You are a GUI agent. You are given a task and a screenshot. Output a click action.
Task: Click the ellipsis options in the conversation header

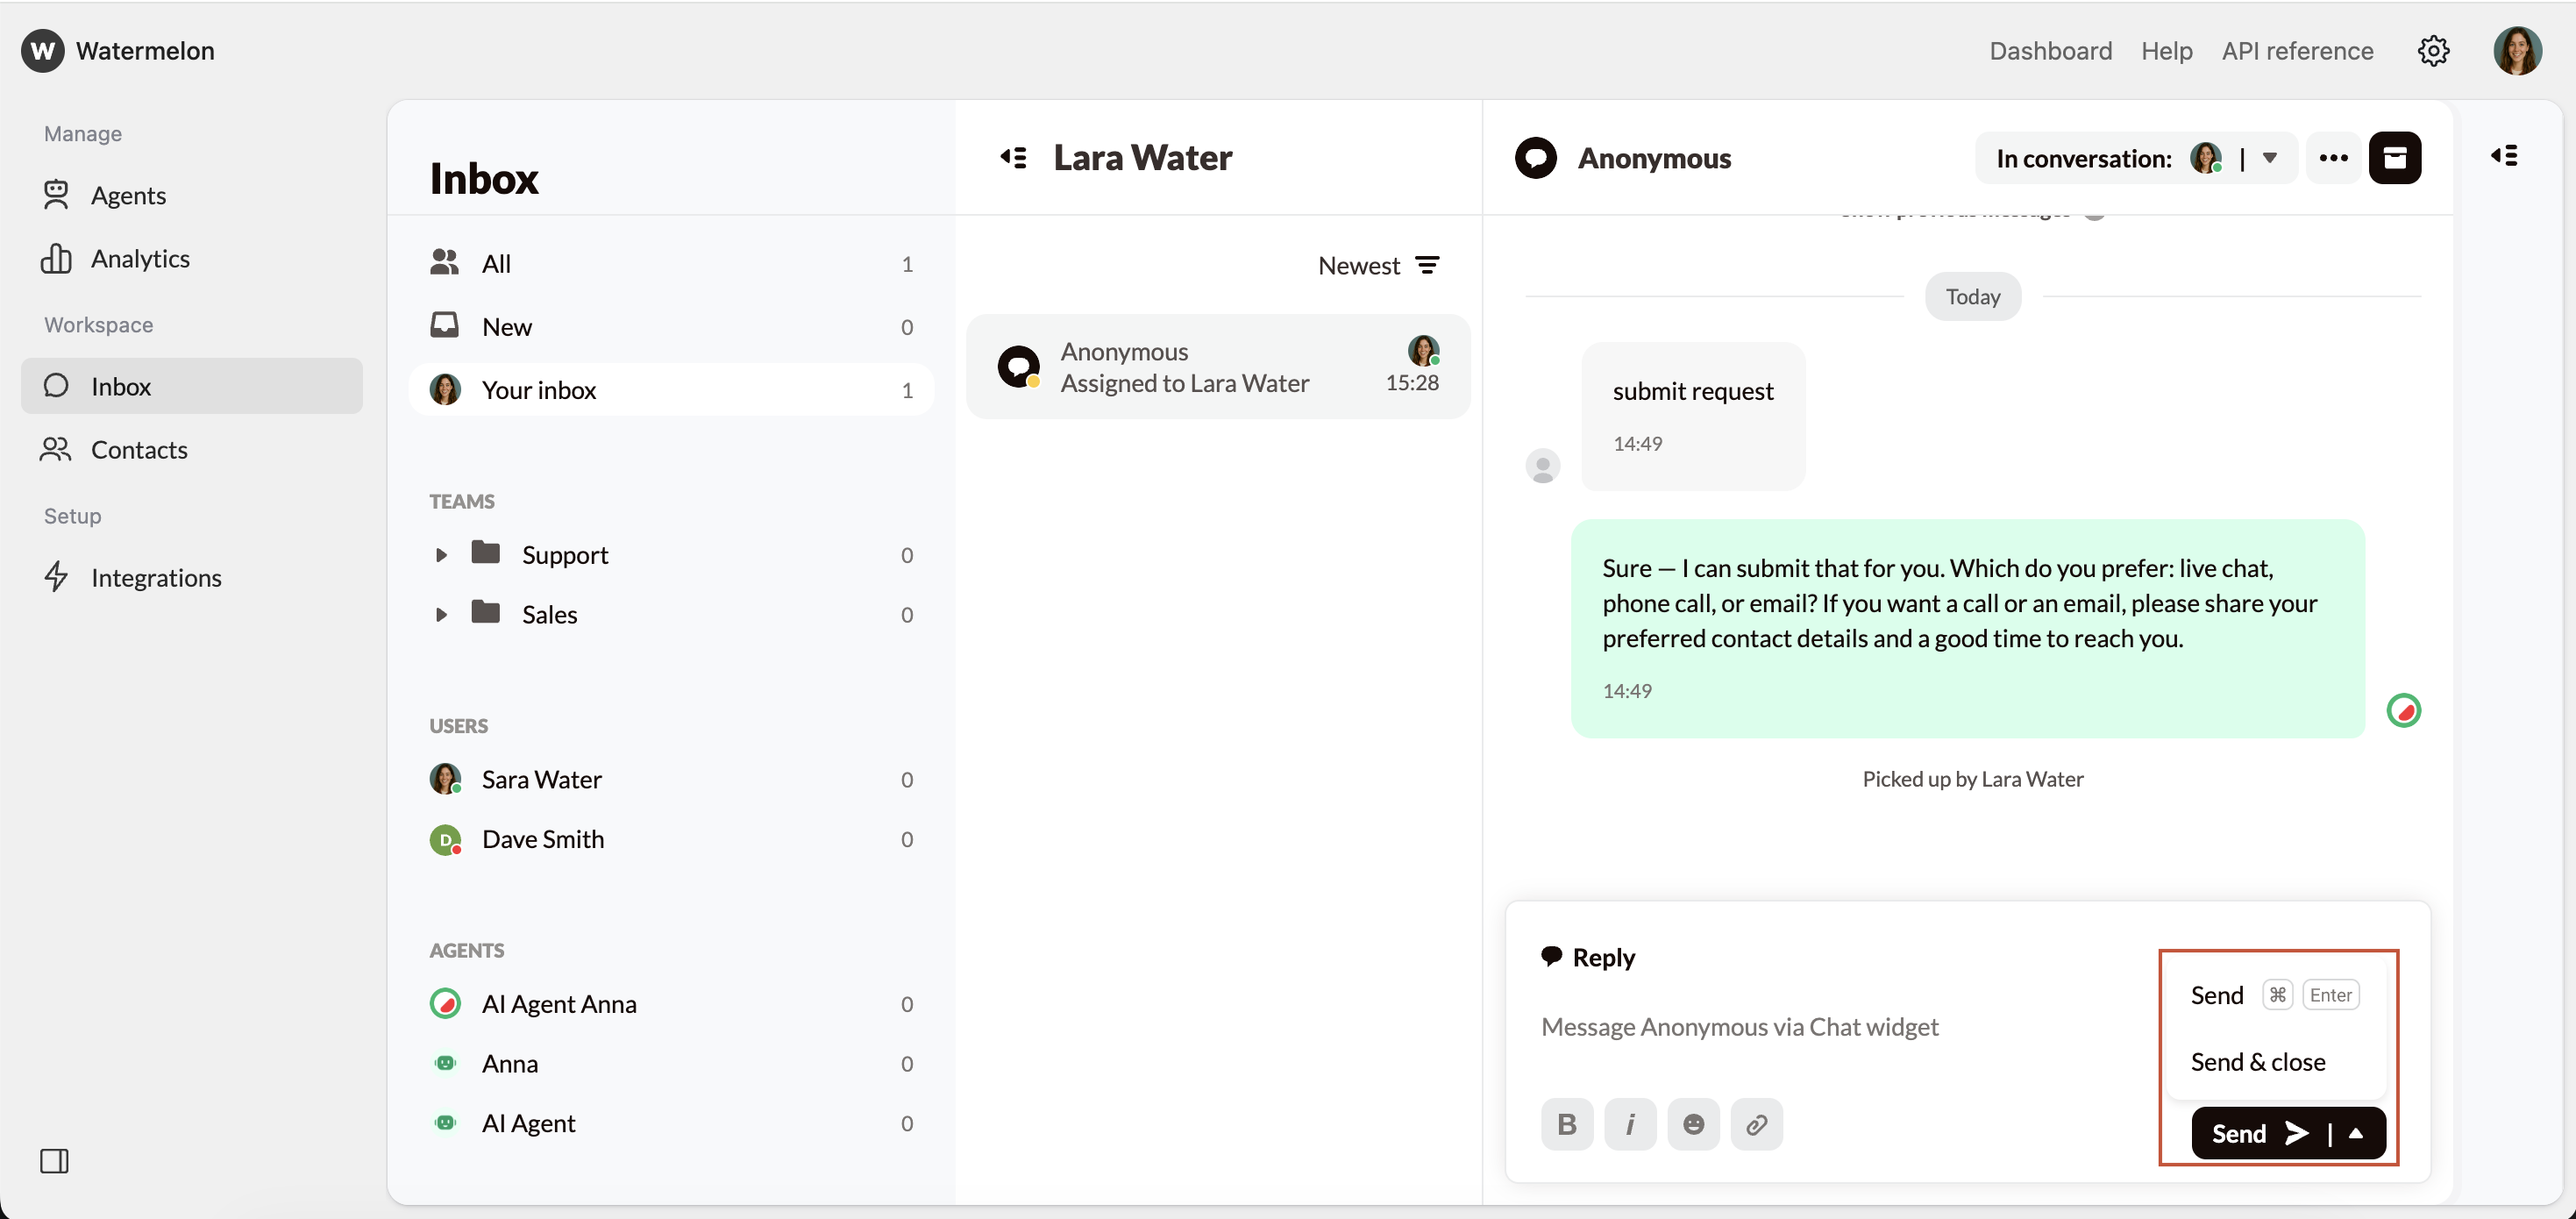2333,157
